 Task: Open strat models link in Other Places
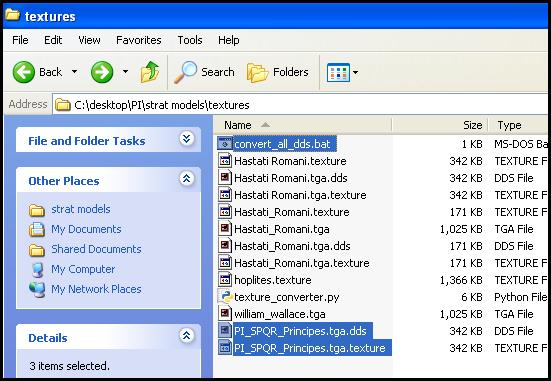coord(81,209)
